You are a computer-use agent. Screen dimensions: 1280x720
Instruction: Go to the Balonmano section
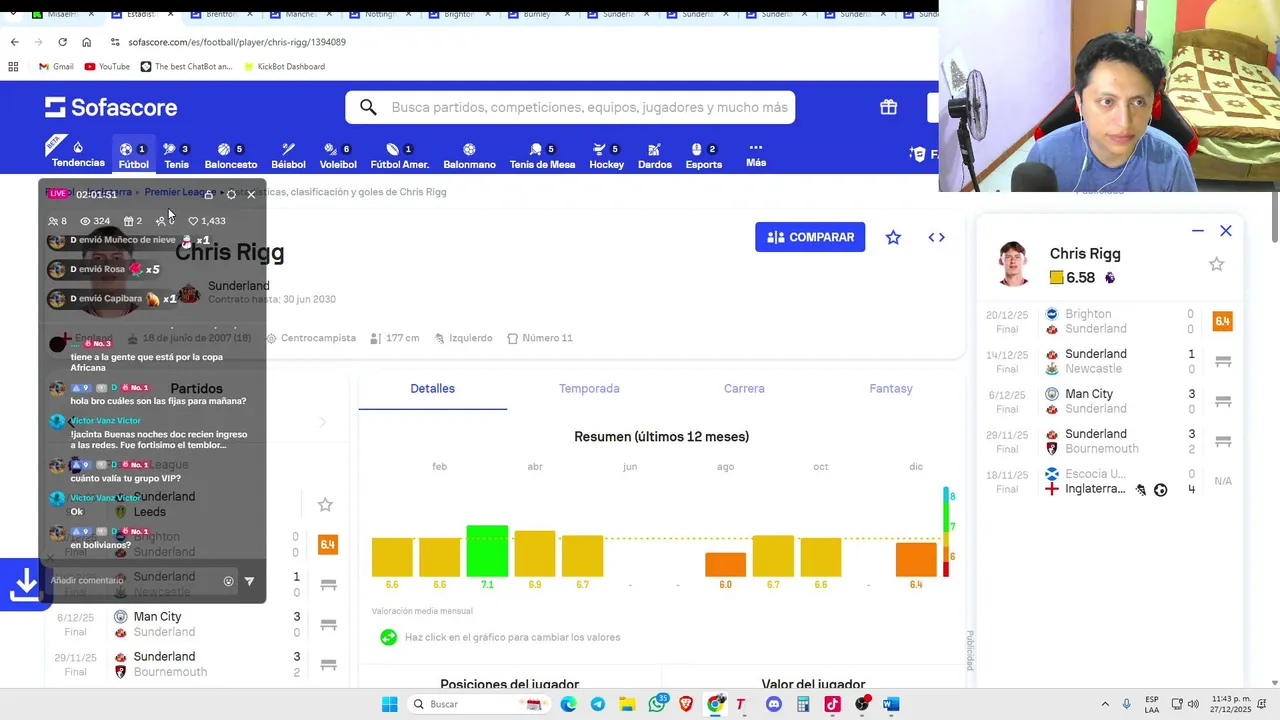coord(469,156)
